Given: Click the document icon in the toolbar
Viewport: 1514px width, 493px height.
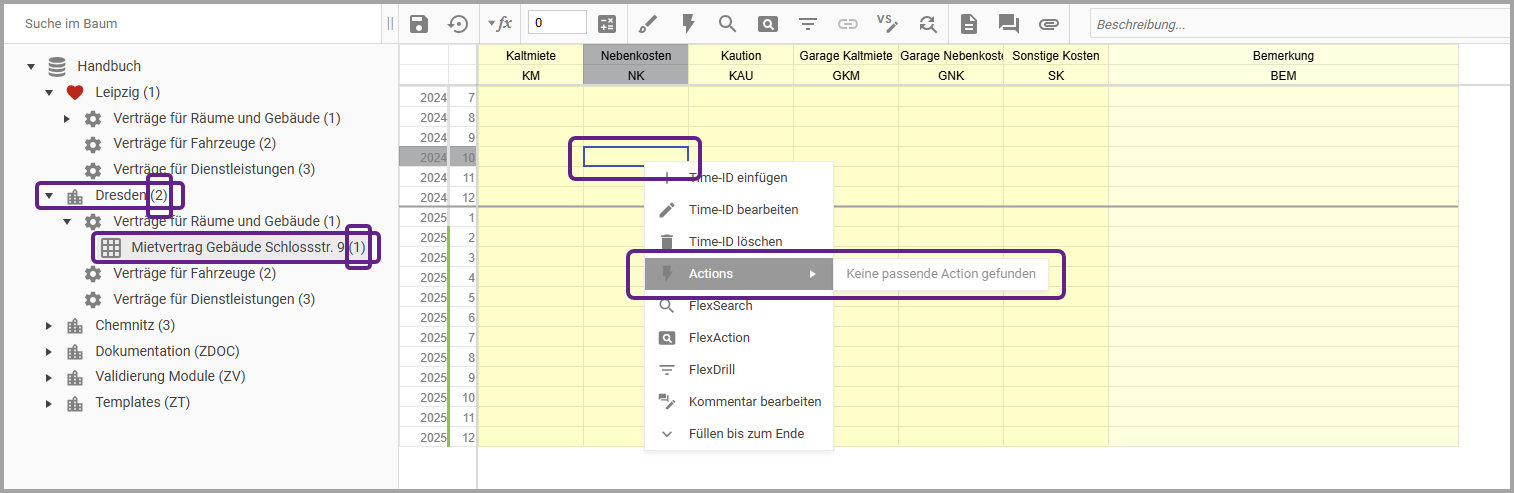Looking at the screenshot, I should tap(968, 24).
